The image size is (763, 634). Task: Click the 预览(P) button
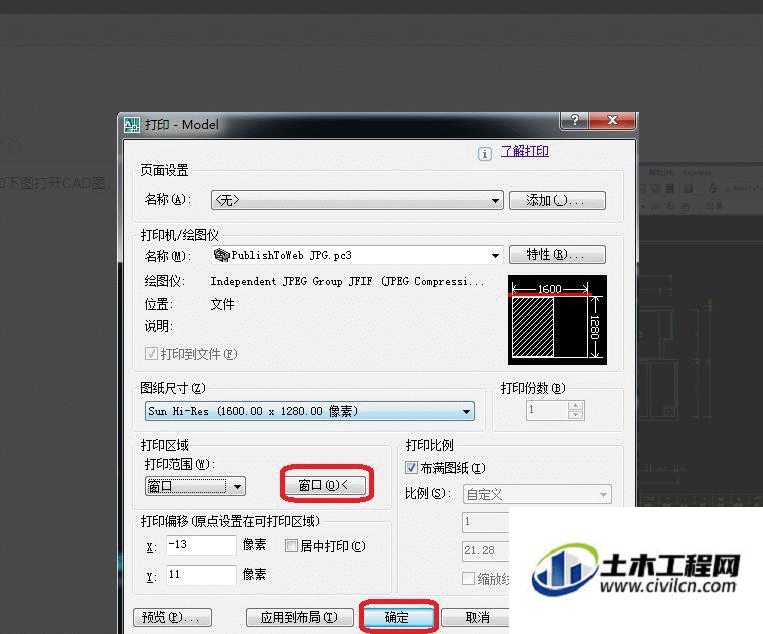[x=172, y=617]
